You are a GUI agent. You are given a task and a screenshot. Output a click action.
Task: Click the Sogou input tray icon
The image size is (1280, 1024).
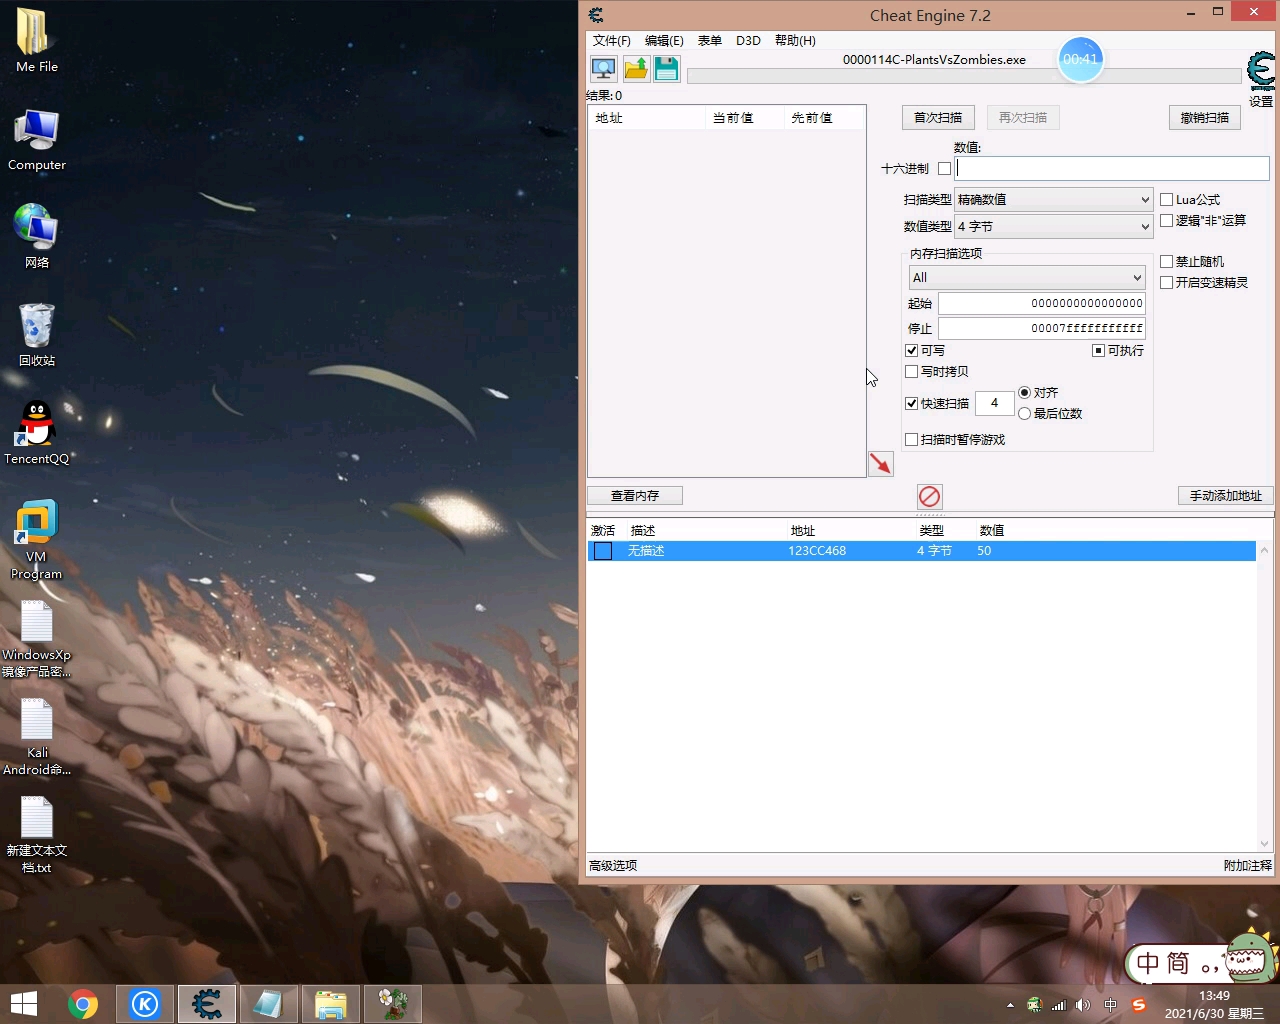(1138, 1005)
